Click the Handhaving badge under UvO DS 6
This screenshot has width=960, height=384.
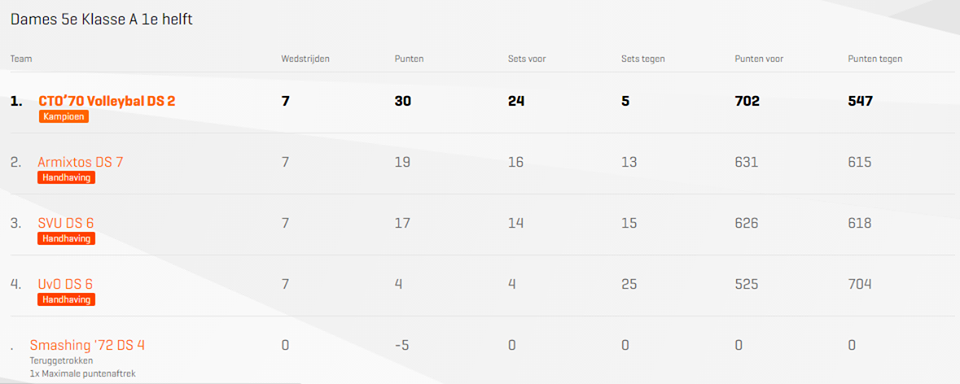click(66, 299)
